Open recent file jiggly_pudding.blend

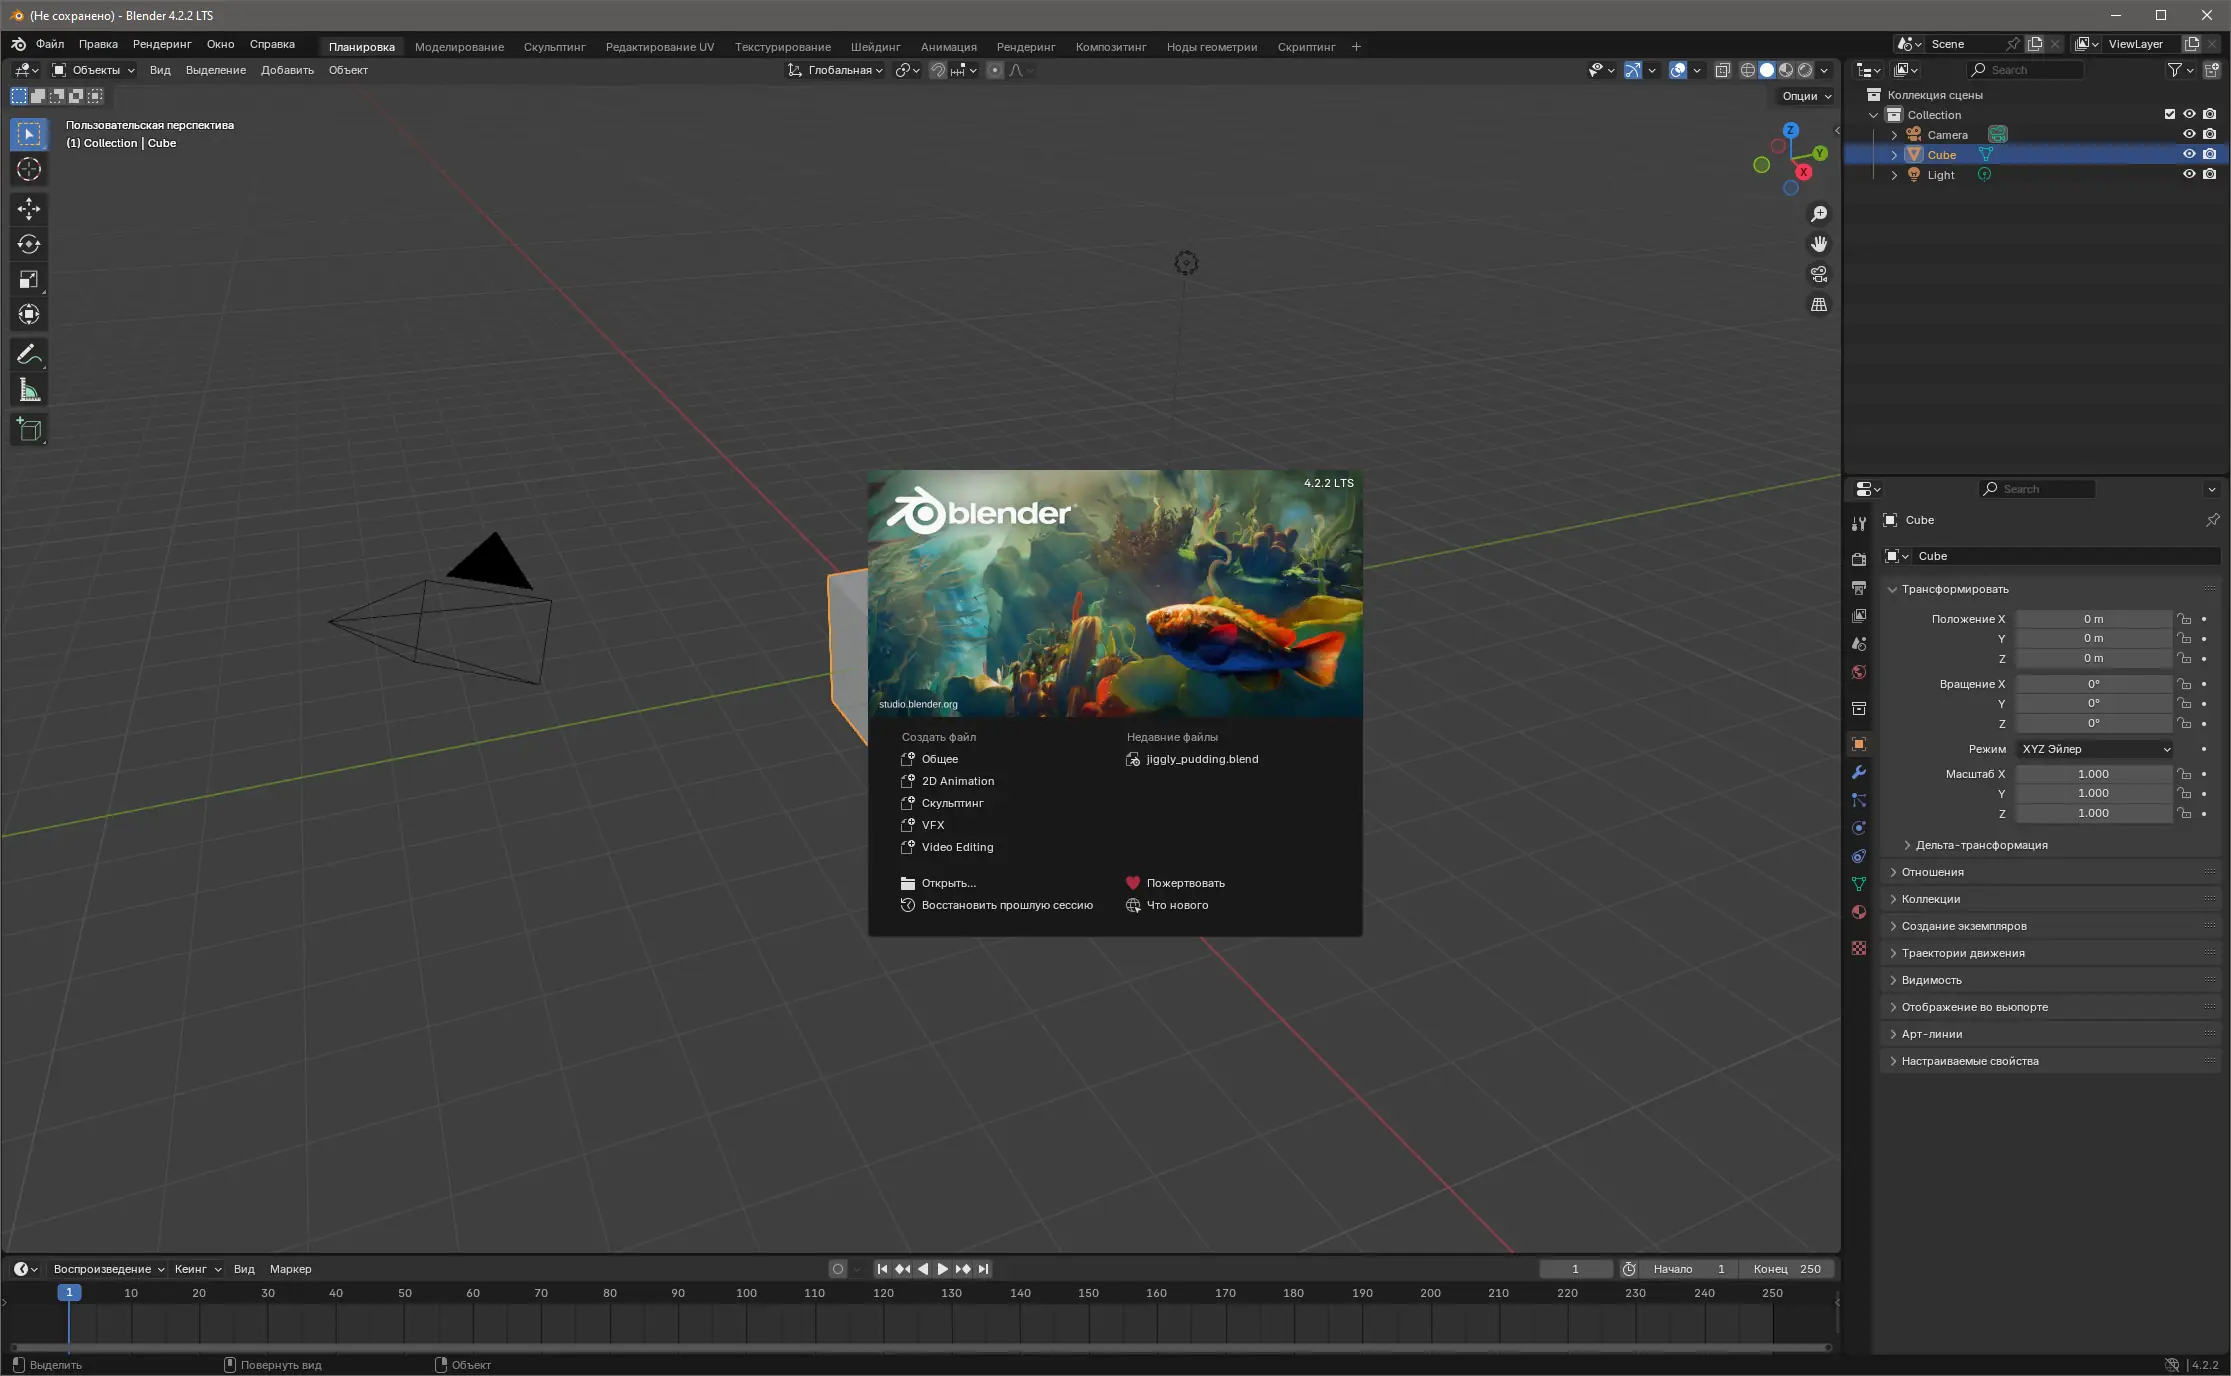point(1202,759)
